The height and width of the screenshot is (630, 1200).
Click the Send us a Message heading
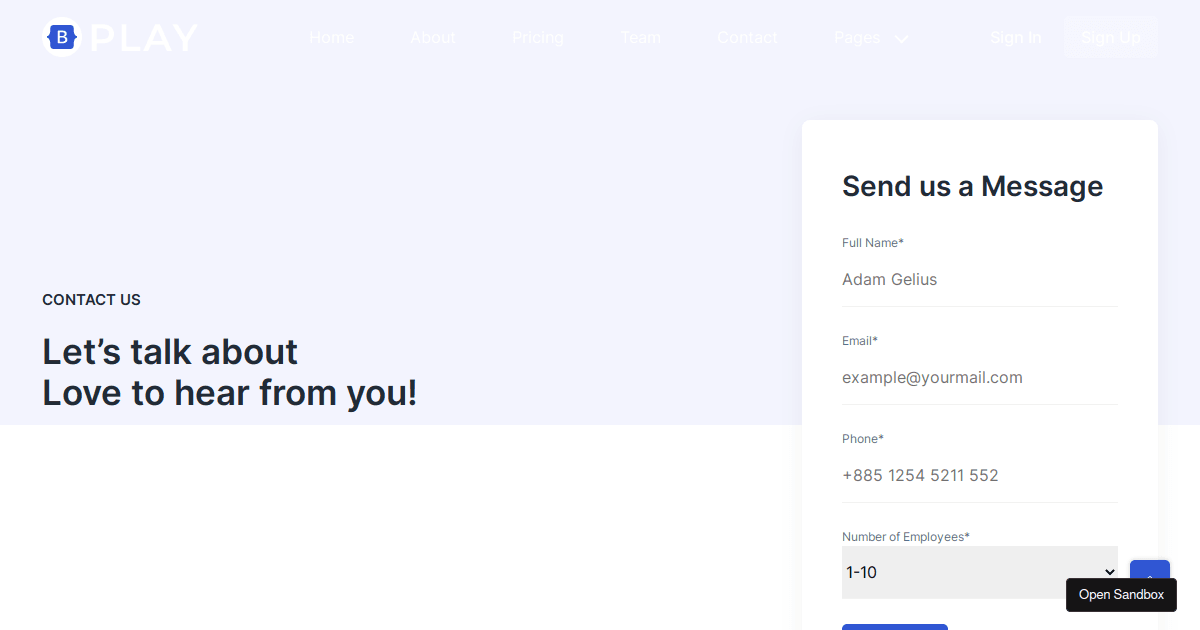click(x=972, y=186)
